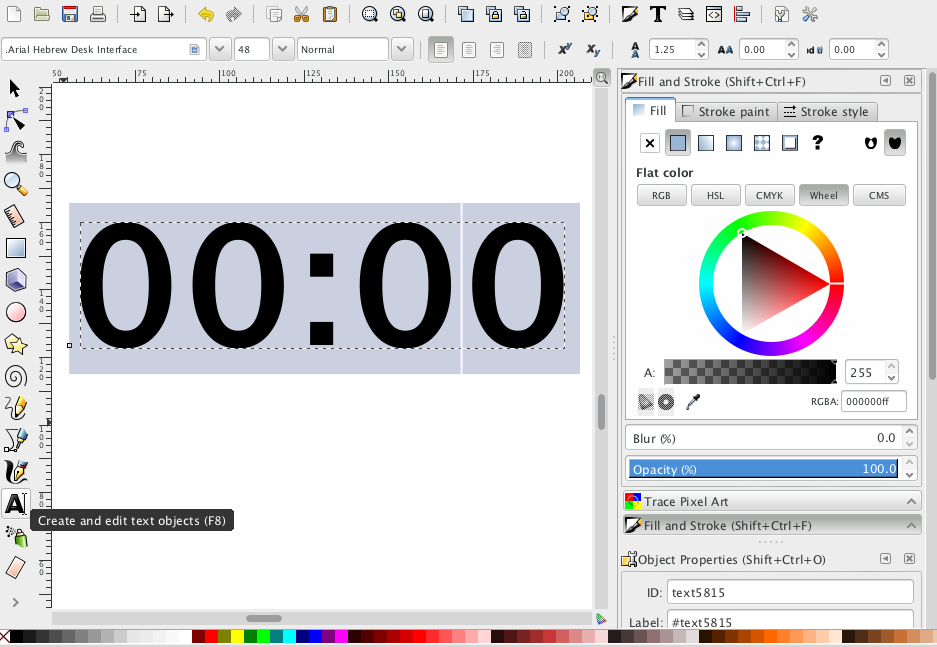Select the Rectangle tool

(x=16, y=248)
